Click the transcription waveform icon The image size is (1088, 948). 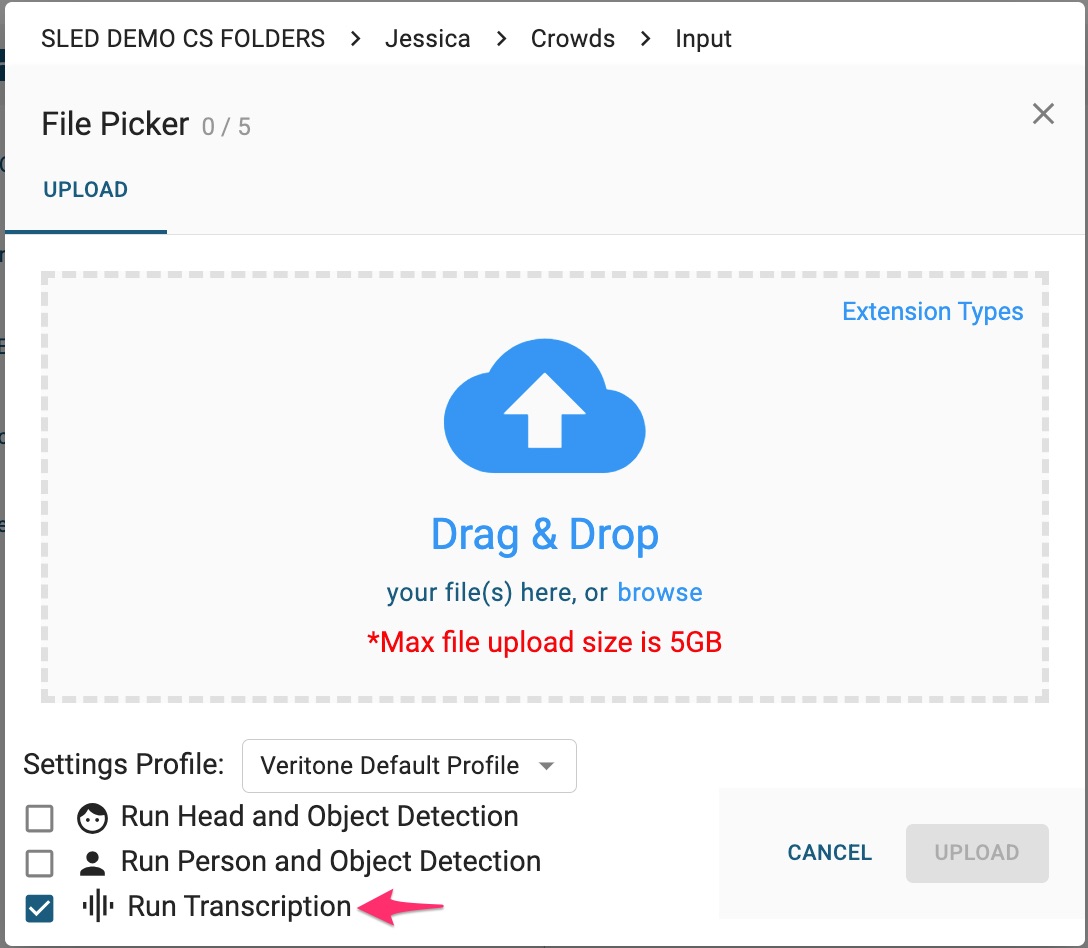tap(97, 907)
